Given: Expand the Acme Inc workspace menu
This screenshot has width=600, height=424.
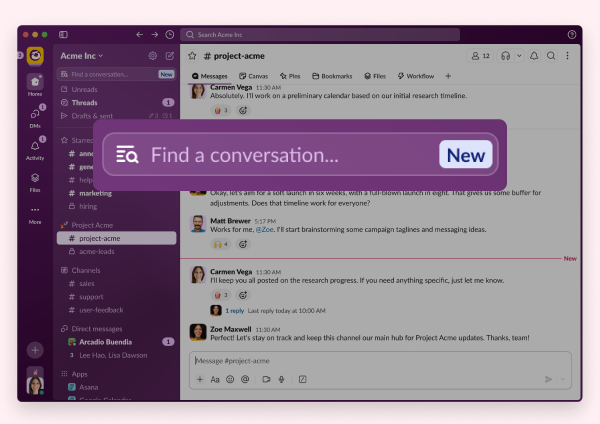Looking at the screenshot, I should (x=82, y=56).
